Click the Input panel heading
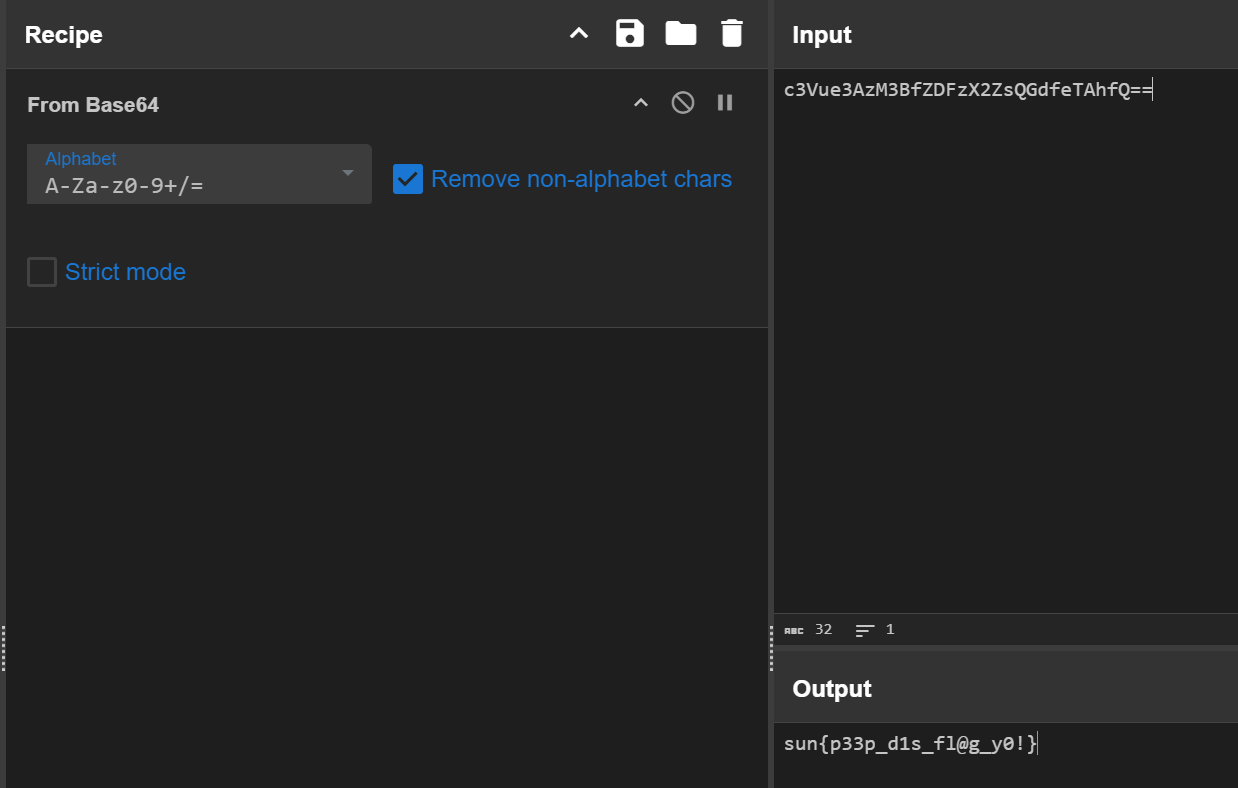Screen dimensions: 1238x788 click(822, 35)
